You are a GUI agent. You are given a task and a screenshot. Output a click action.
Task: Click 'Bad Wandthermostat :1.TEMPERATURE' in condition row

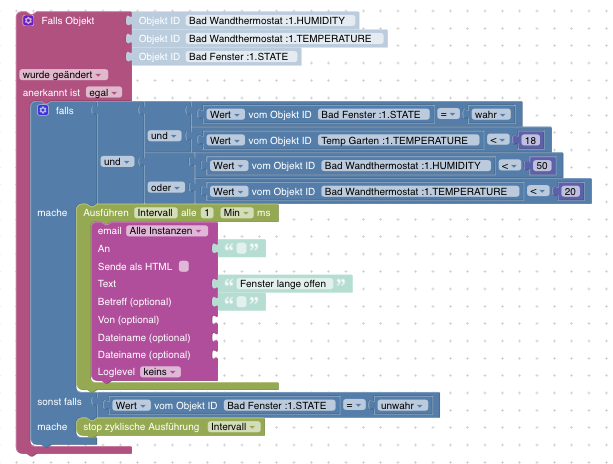pos(420,192)
